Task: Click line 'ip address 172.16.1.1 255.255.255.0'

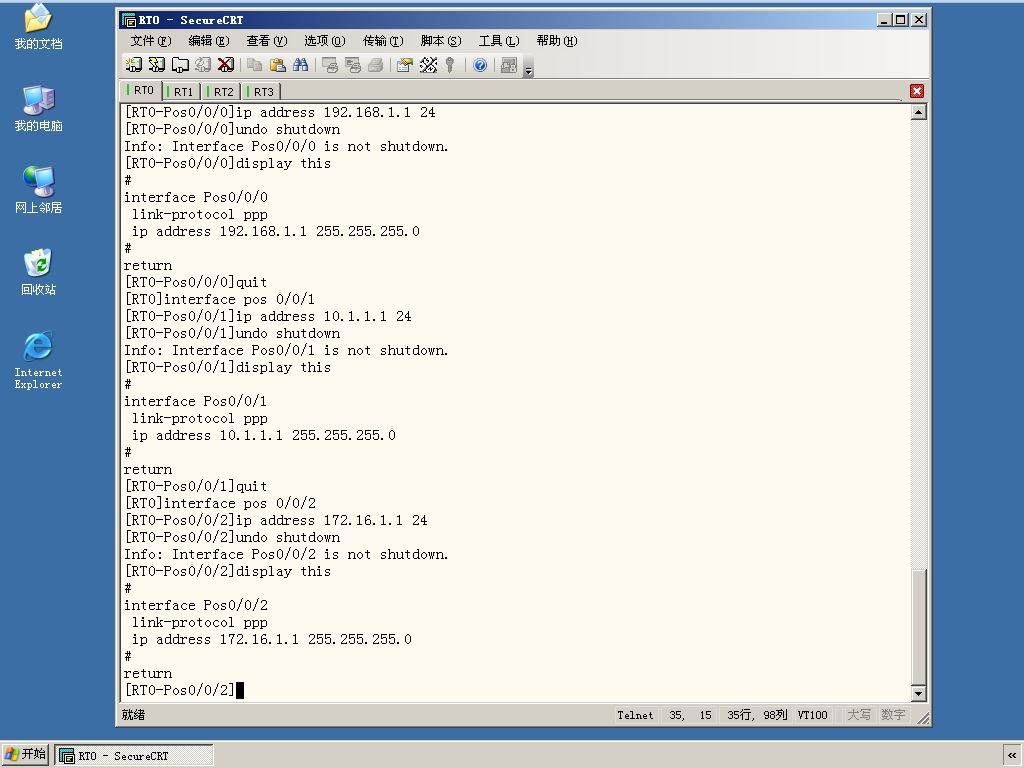Action: point(272,639)
